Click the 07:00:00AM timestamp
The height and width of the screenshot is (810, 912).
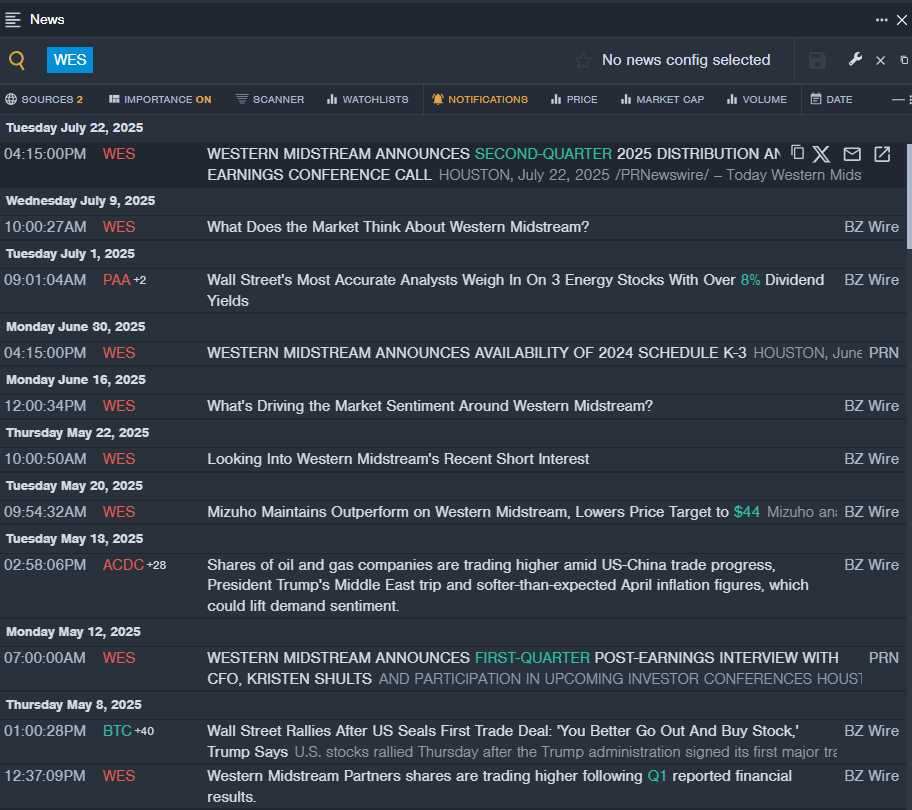coord(45,658)
